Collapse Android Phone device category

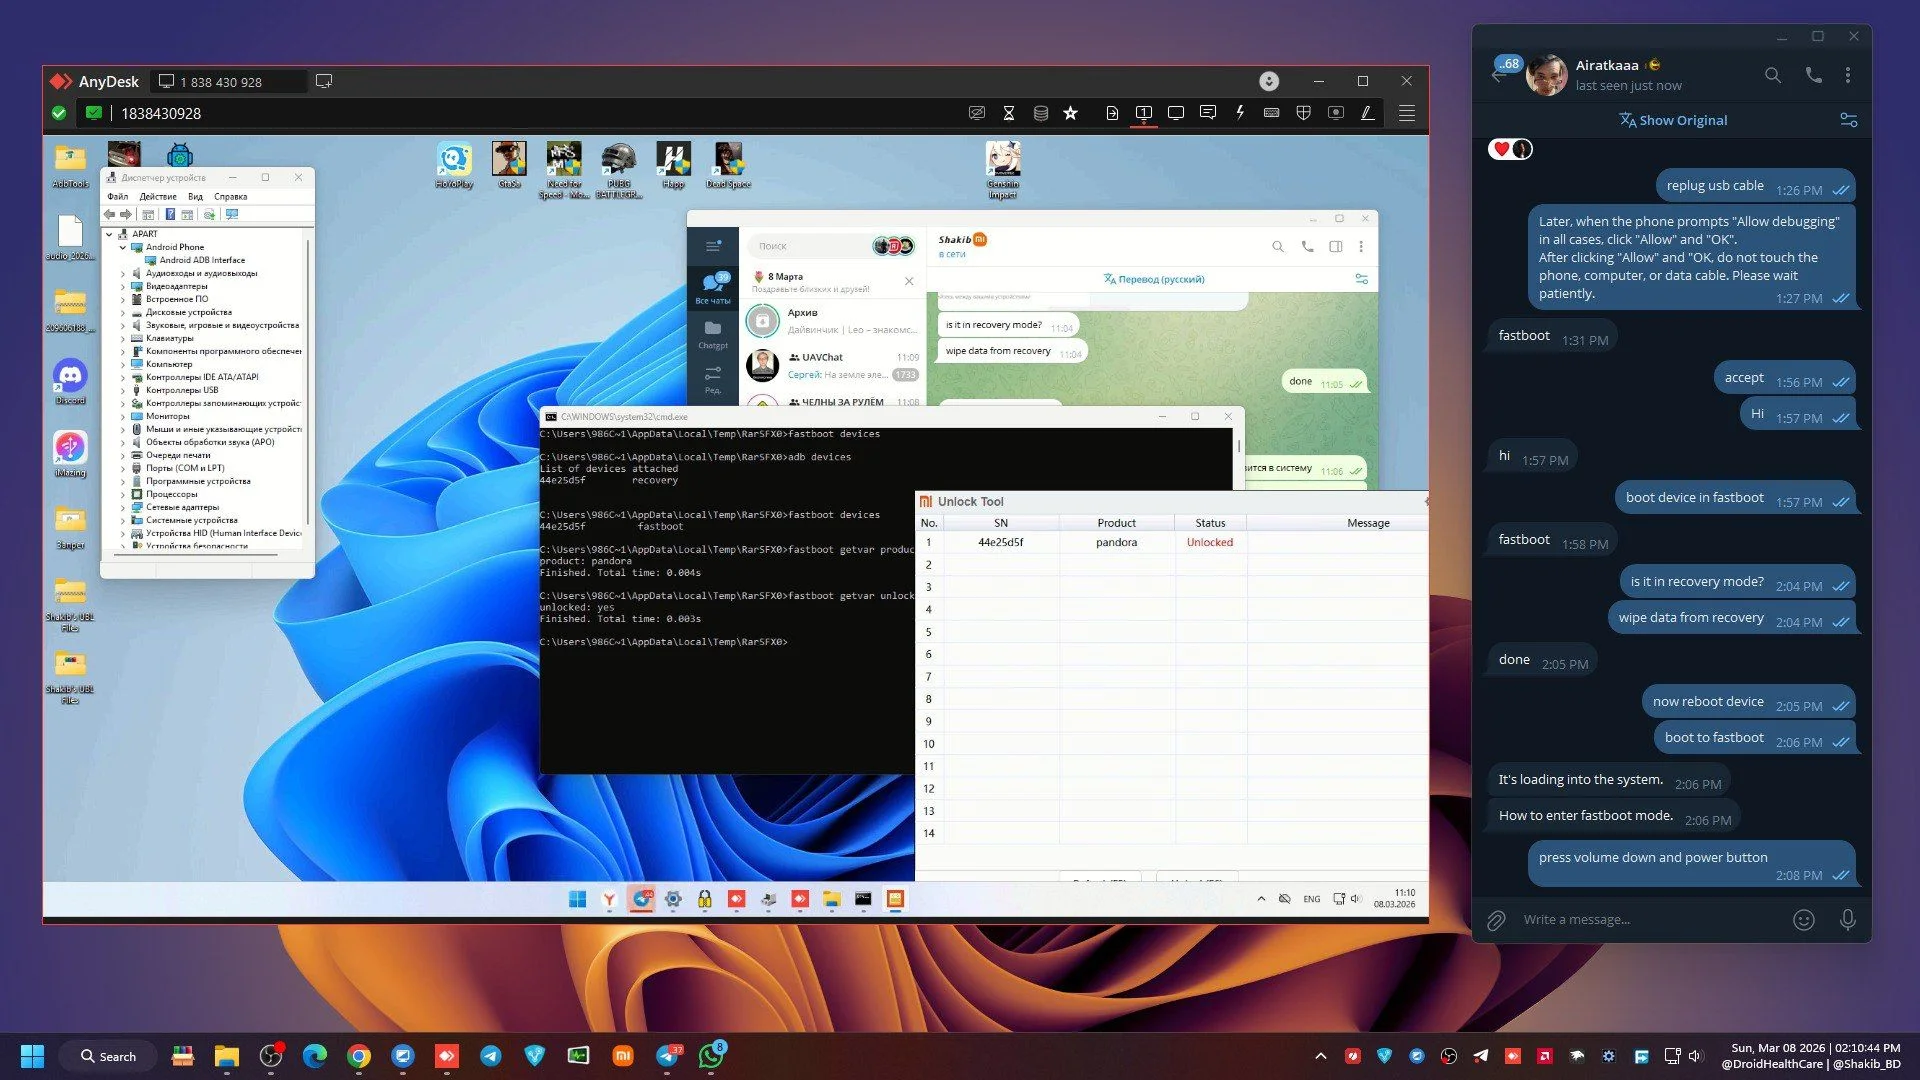pos(123,247)
